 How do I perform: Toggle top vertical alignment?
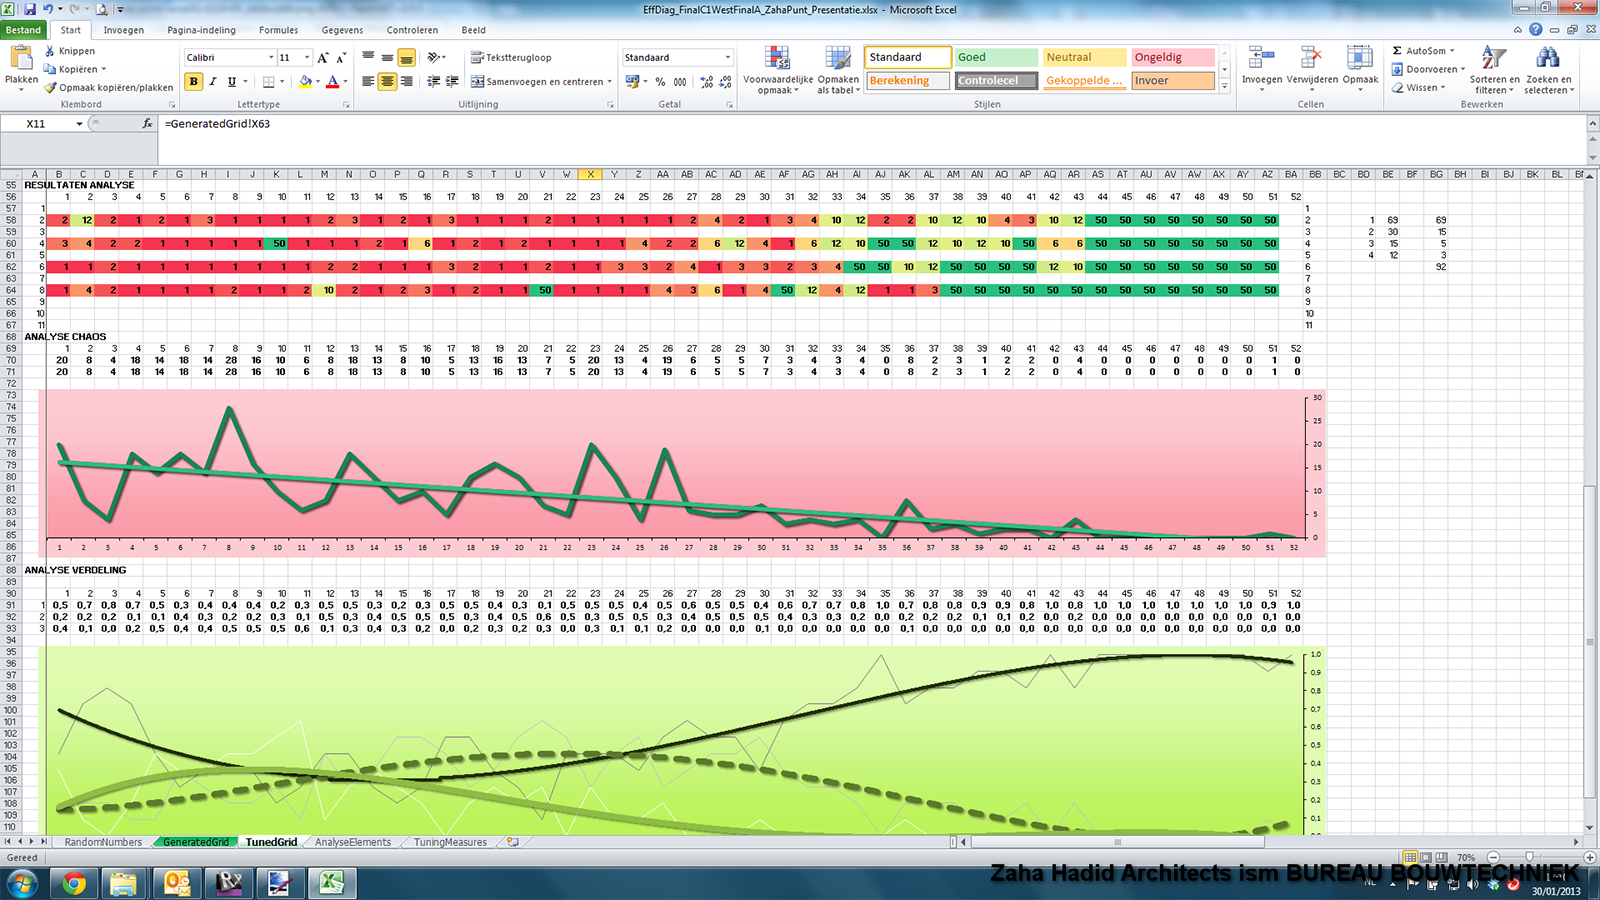368,58
